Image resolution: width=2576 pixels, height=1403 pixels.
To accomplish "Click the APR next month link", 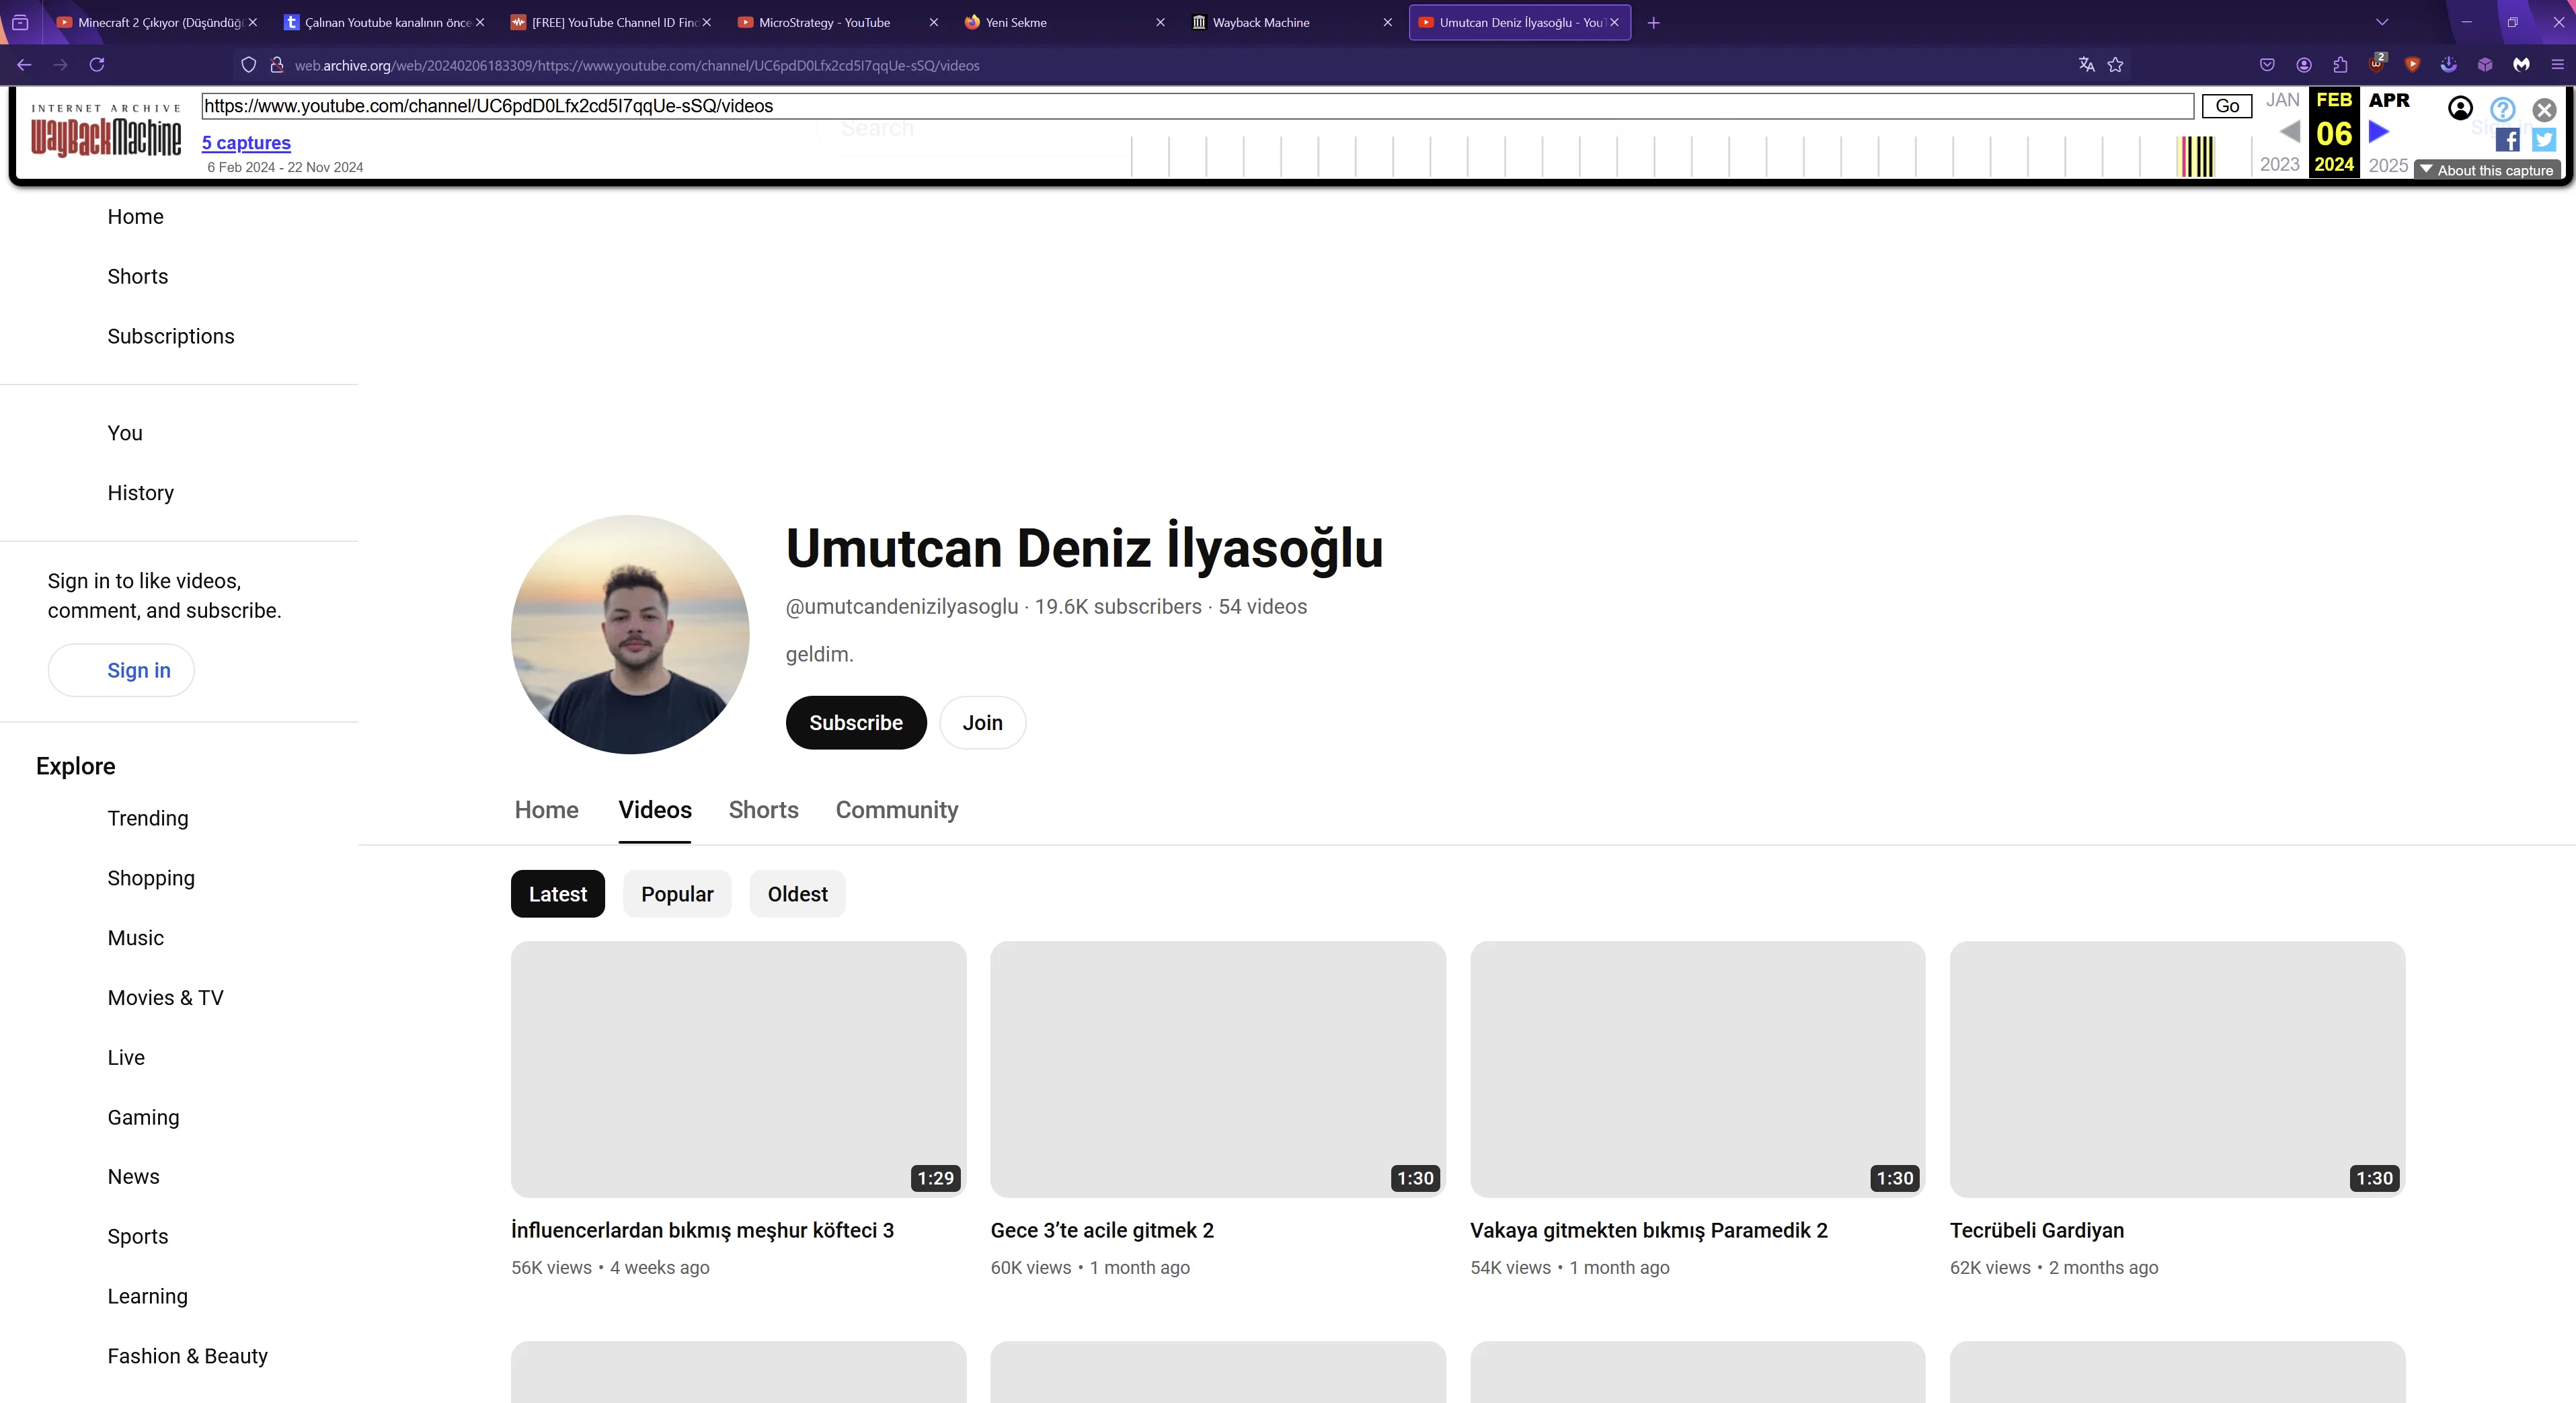I will coord(2389,100).
